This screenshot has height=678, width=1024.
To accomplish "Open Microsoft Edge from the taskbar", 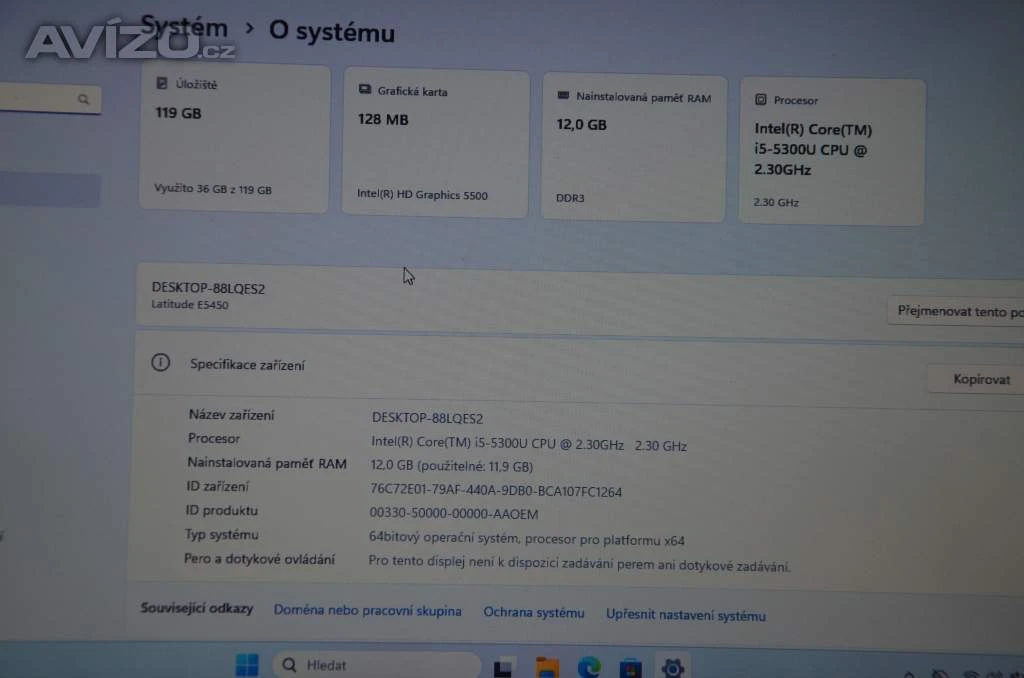I will (x=588, y=667).
